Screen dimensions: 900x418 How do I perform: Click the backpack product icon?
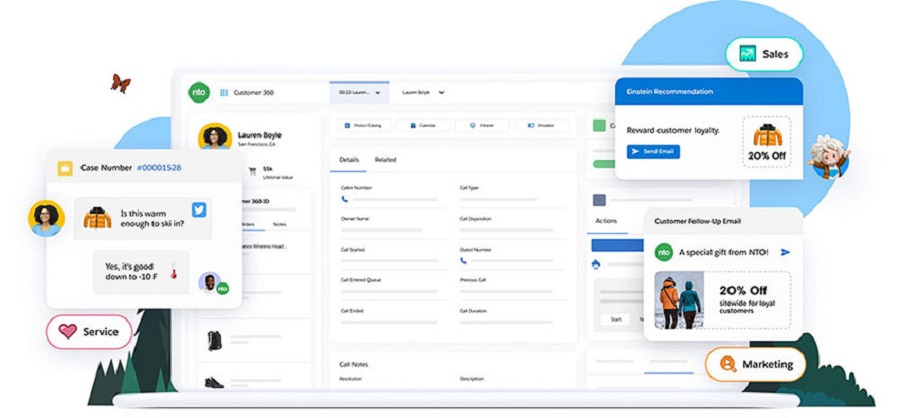point(214,340)
